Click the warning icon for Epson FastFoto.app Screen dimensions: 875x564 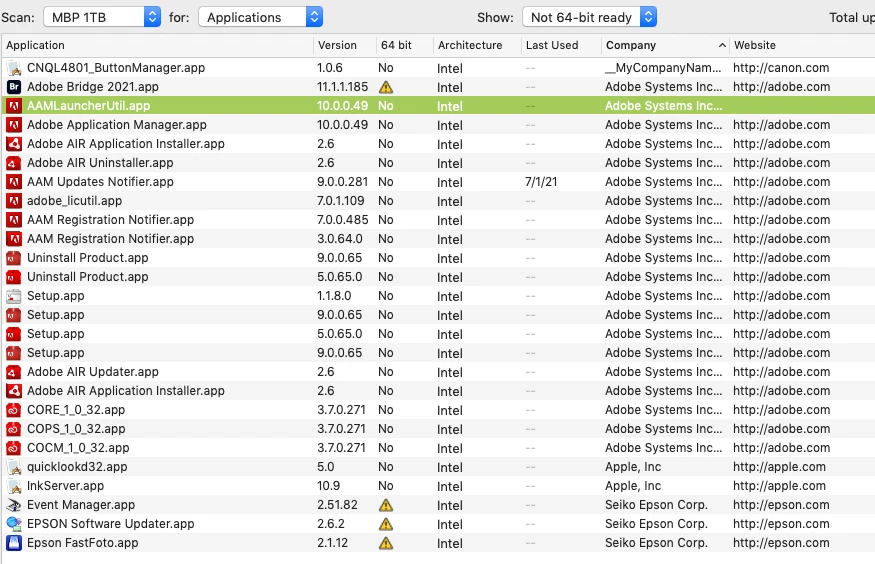[386, 543]
